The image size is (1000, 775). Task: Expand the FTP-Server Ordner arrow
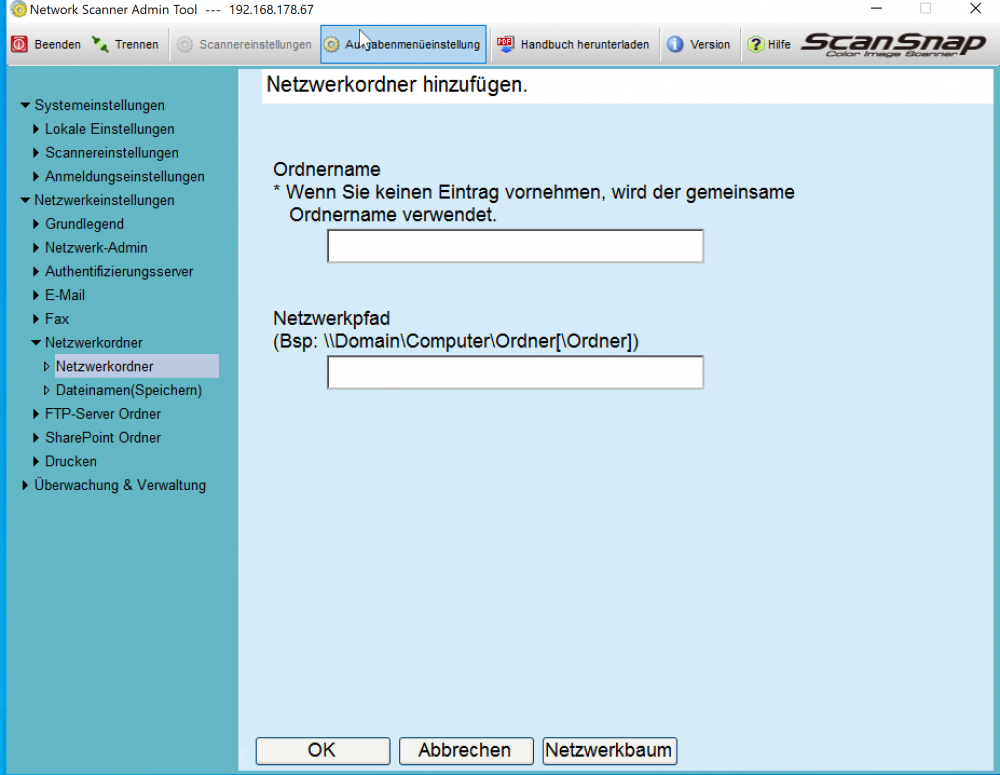coord(36,414)
